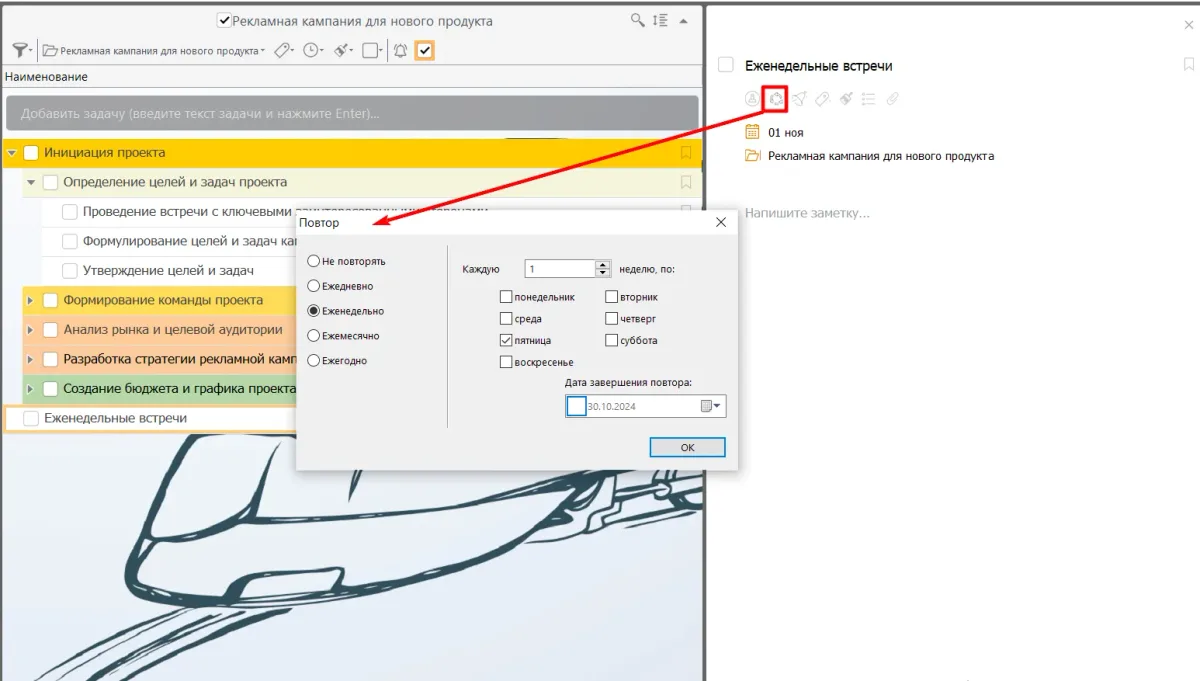Viewport: 1200px width, 681px height.
Task: Click the bookmark icon on Инициация проекта row
Action: pyautogui.click(x=686, y=153)
